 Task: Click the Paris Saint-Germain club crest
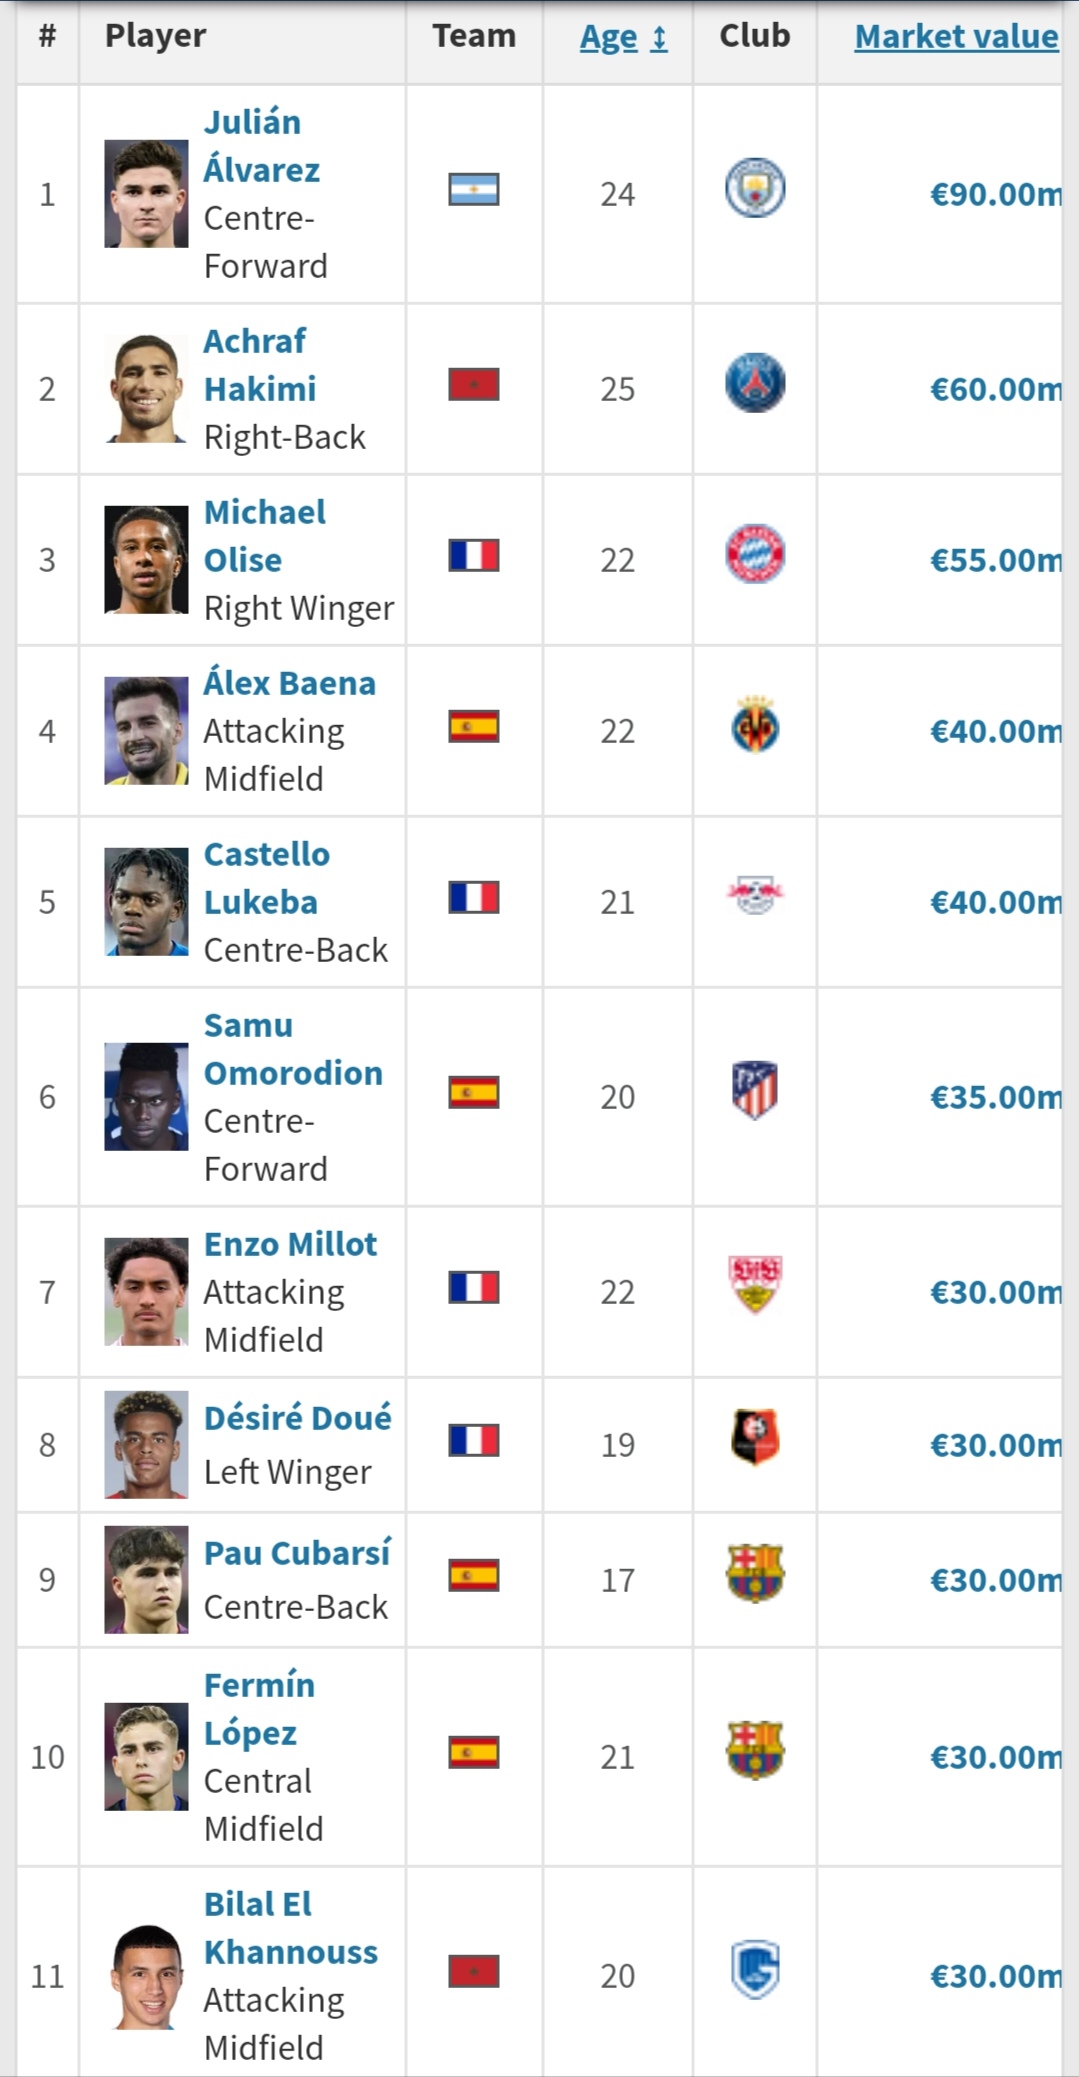coord(755,383)
